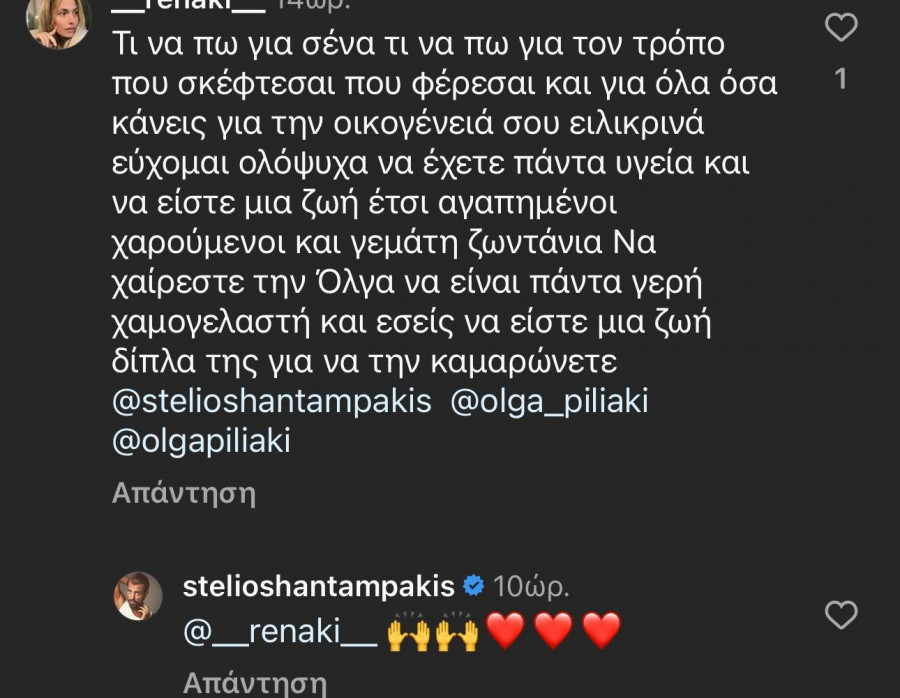View the like count on the first comment
The width and height of the screenshot is (900, 698).
[x=841, y=78]
